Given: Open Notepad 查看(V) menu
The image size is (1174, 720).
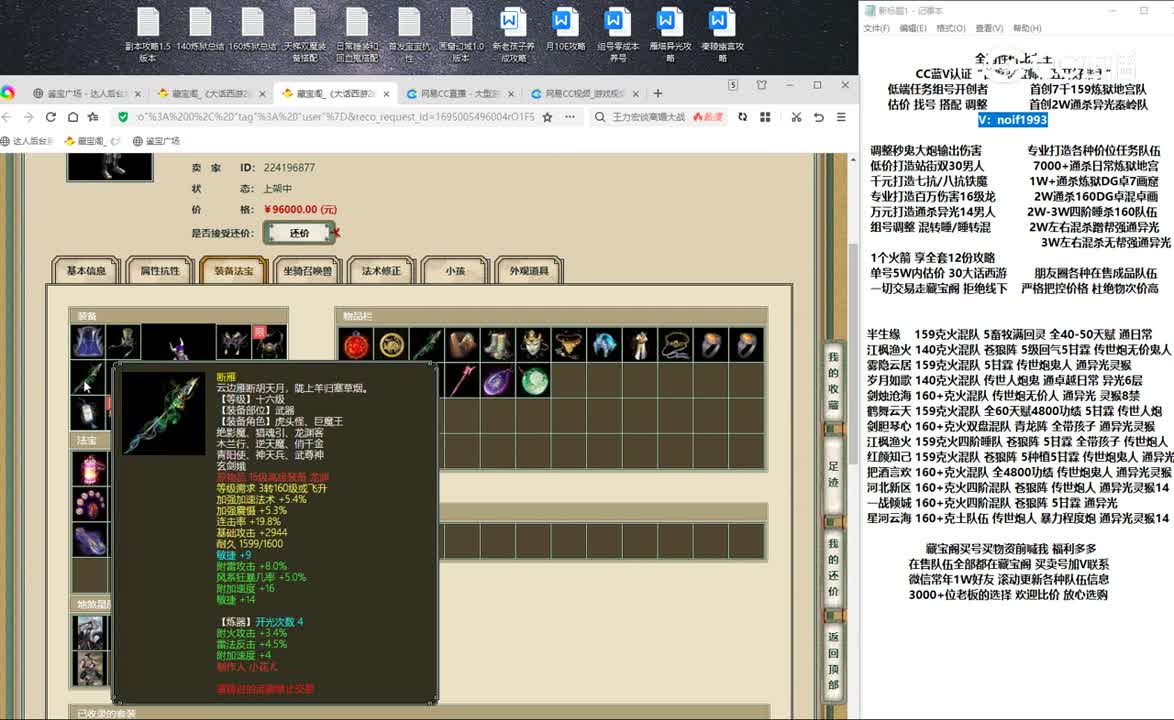Looking at the screenshot, I should pyautogui.click(x=989, y=28).
